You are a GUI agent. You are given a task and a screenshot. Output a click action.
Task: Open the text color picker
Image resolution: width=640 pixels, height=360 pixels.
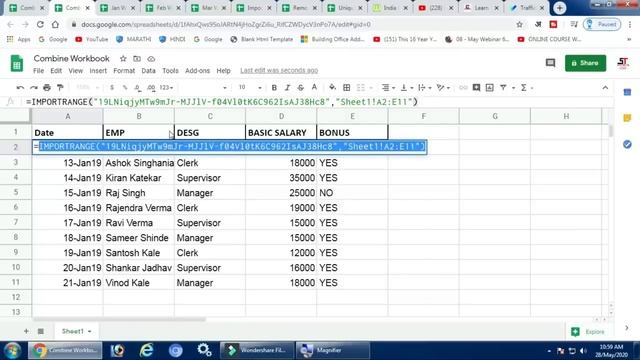tap(314, 87)
